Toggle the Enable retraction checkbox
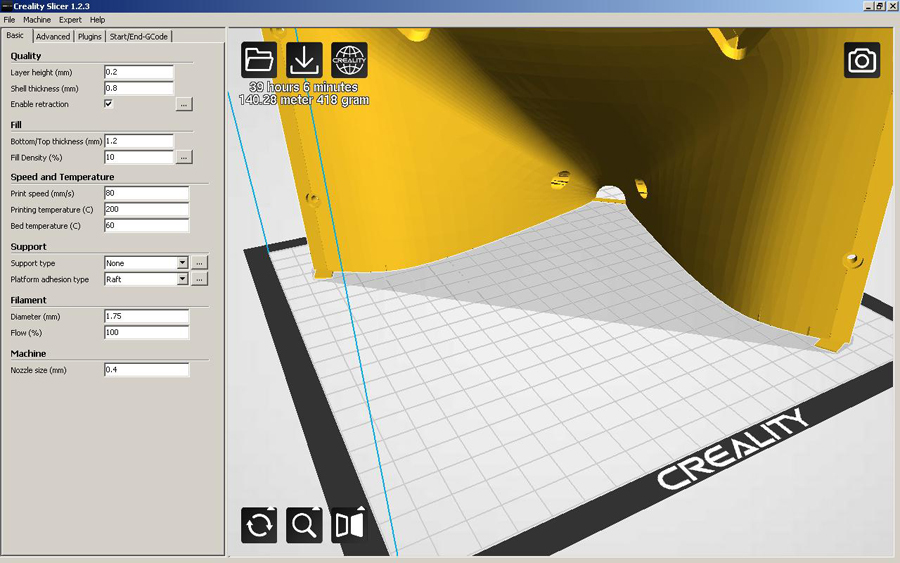The height and width of the screenshot is (563, 900). coord(108,104)
